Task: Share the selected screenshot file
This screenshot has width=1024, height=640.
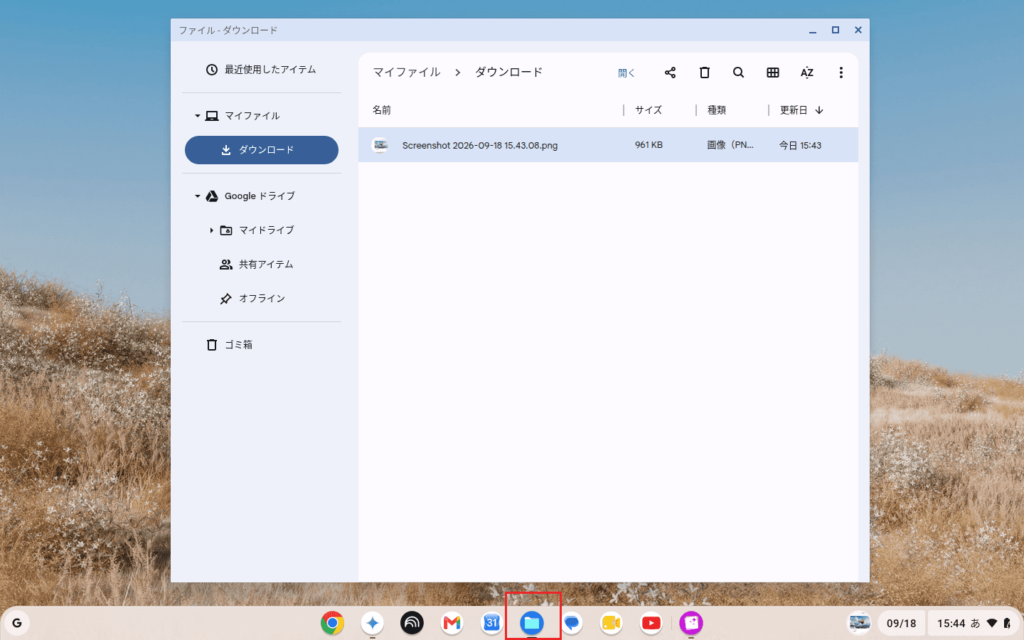Action: coord(670,72)
